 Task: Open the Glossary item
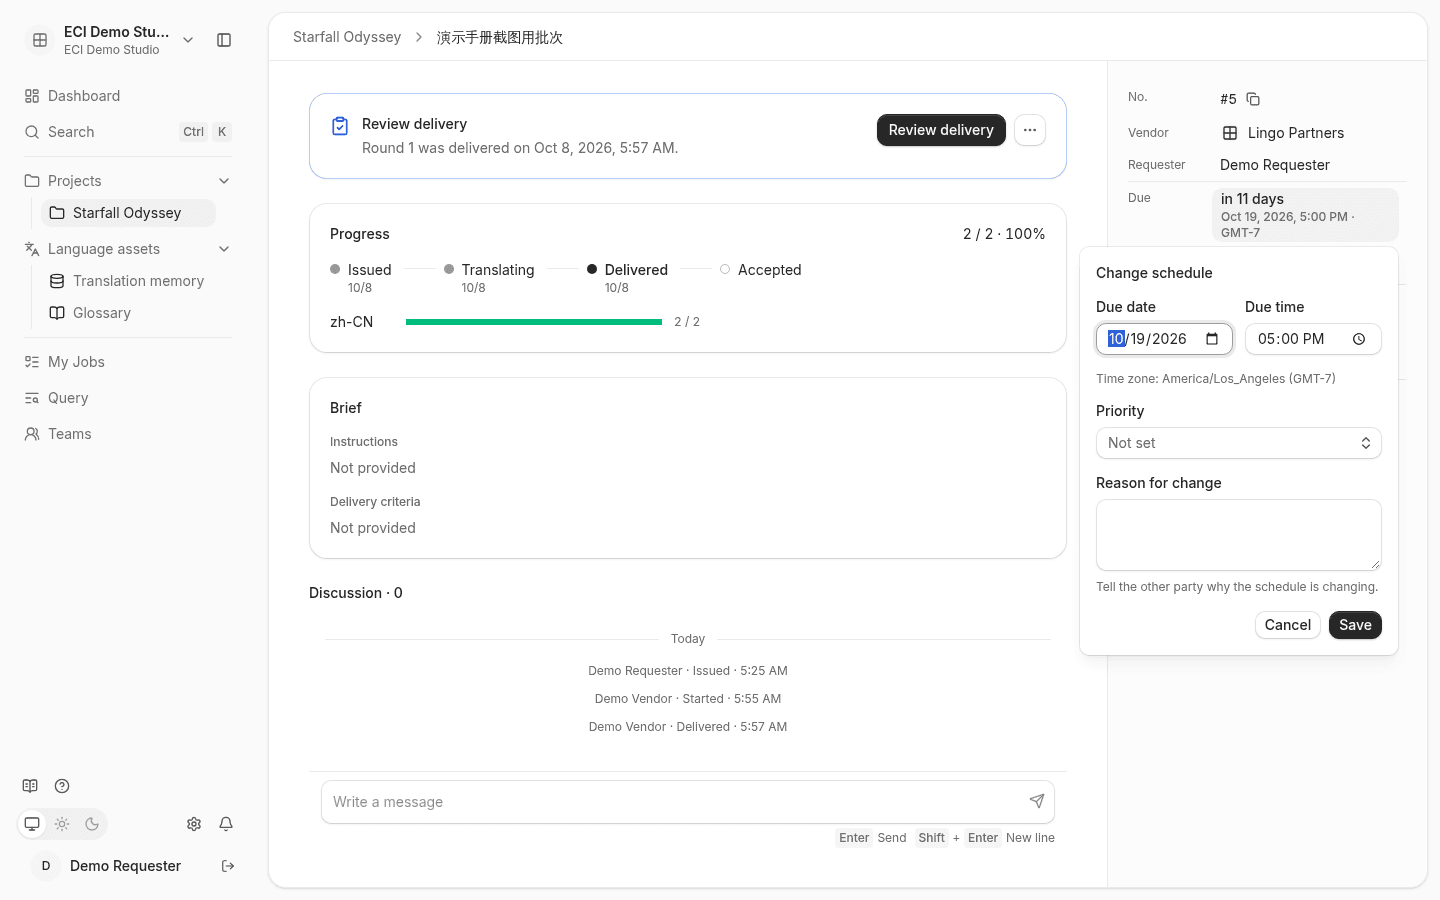128,313
